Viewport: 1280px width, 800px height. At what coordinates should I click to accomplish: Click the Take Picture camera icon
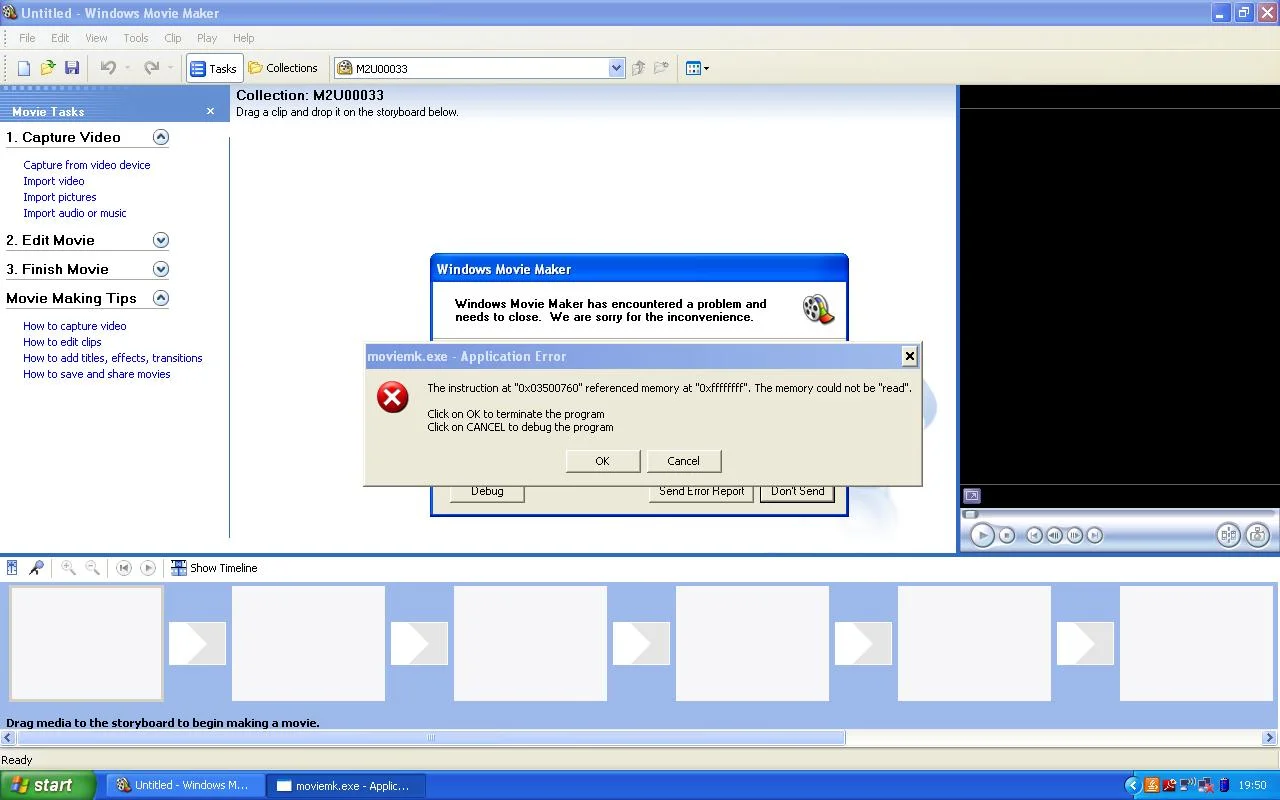pyautogui.click(x=1258, y=535)
